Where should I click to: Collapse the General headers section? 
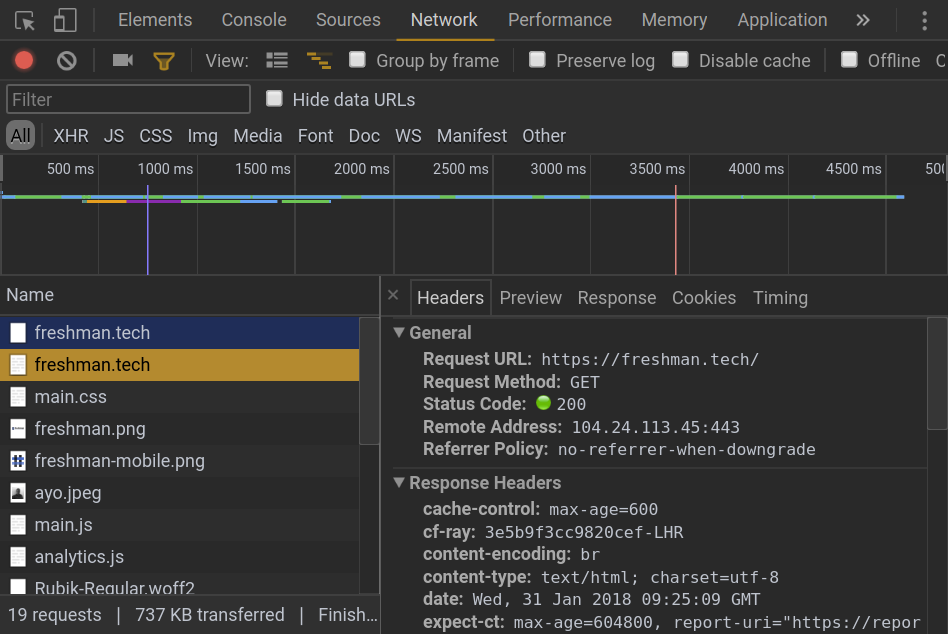click(400, 333)
